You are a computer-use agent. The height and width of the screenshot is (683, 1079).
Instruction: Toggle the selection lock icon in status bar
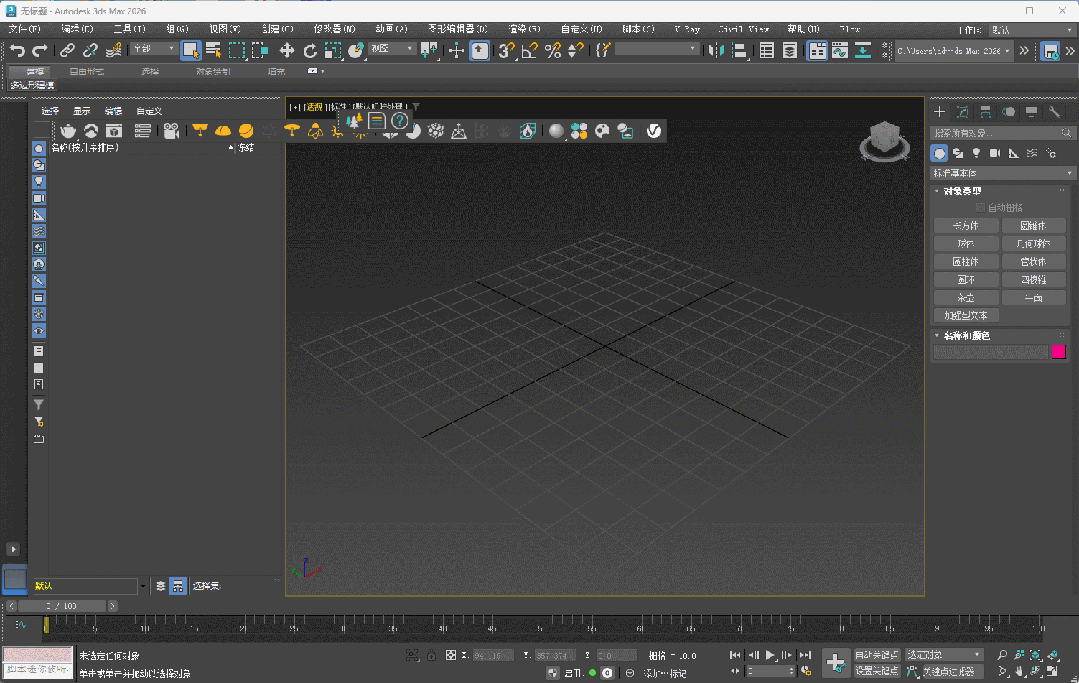pos(431,656)
